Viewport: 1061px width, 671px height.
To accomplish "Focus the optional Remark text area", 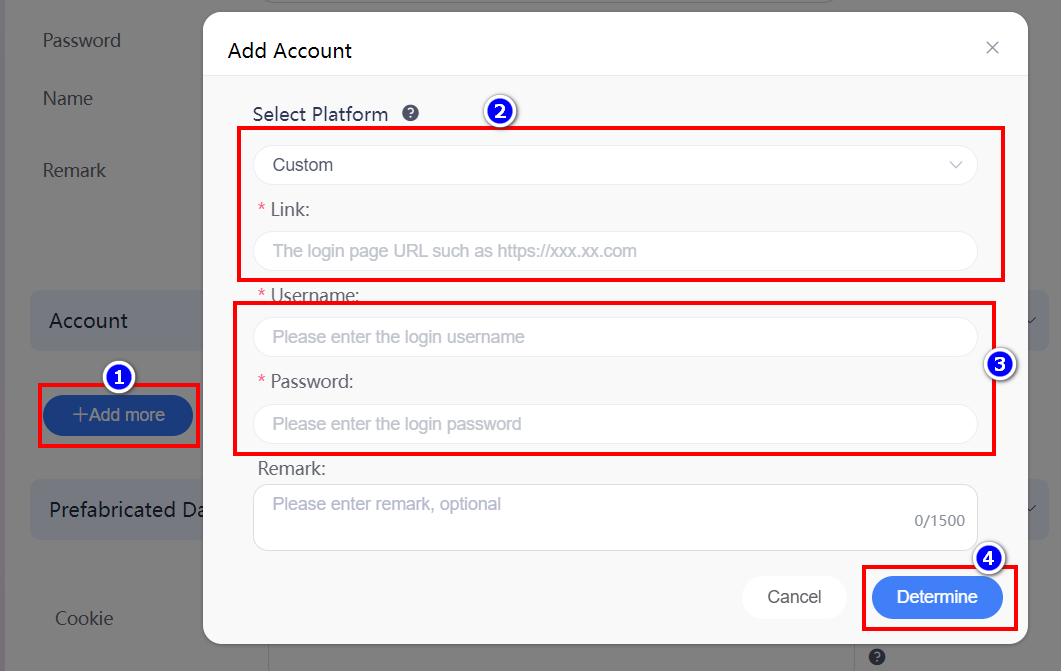I will click(615, 517).
